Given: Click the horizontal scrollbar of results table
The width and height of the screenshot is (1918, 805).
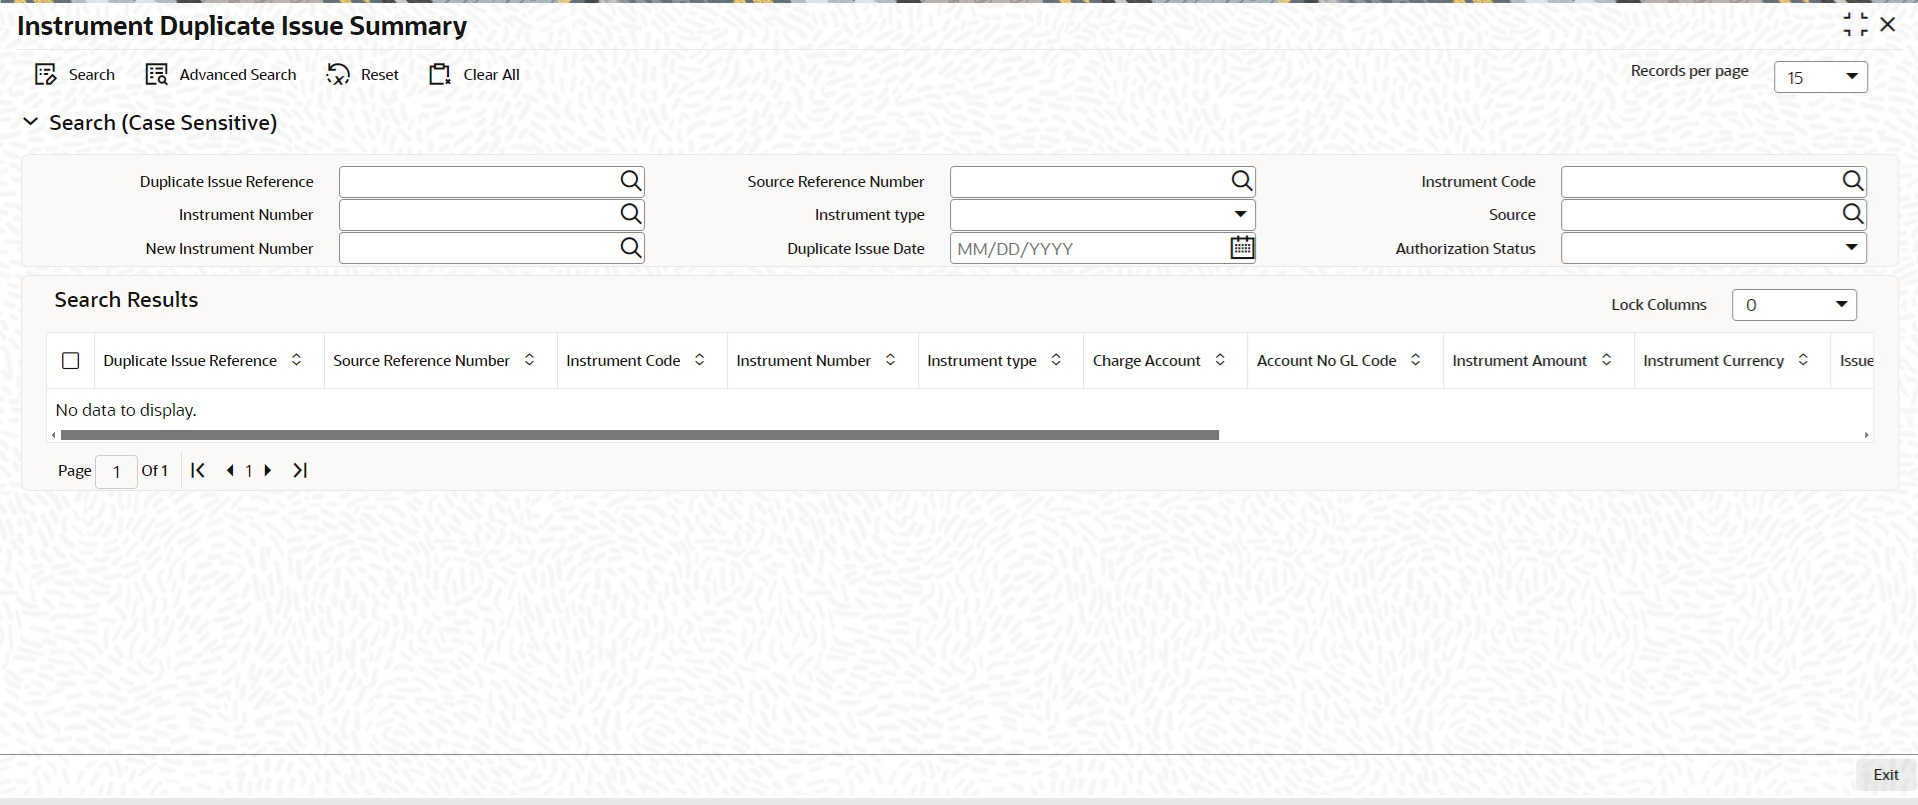Looking at the screenshot, I should (640, 435).
